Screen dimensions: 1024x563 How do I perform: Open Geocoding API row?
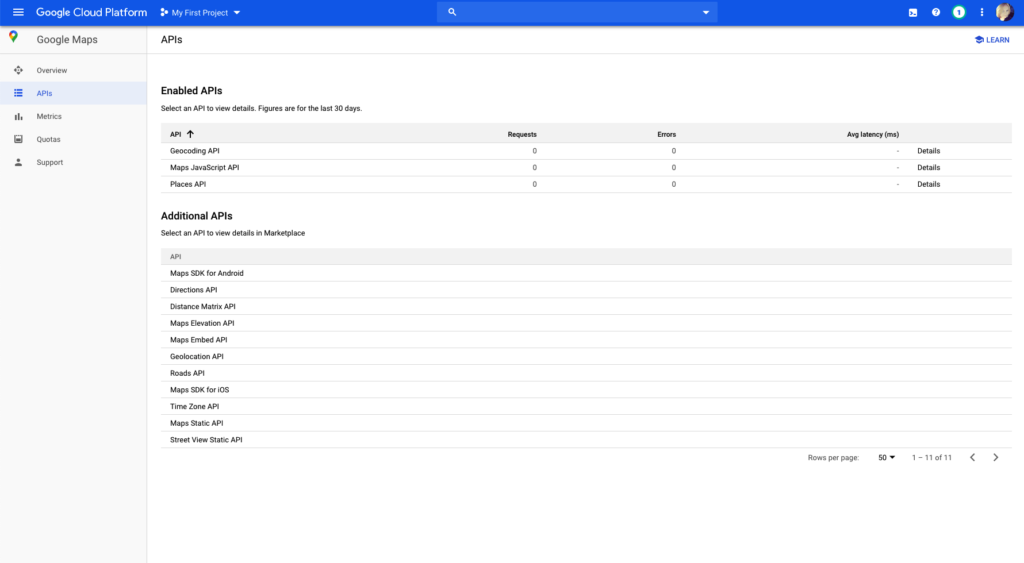coord(586,151)
